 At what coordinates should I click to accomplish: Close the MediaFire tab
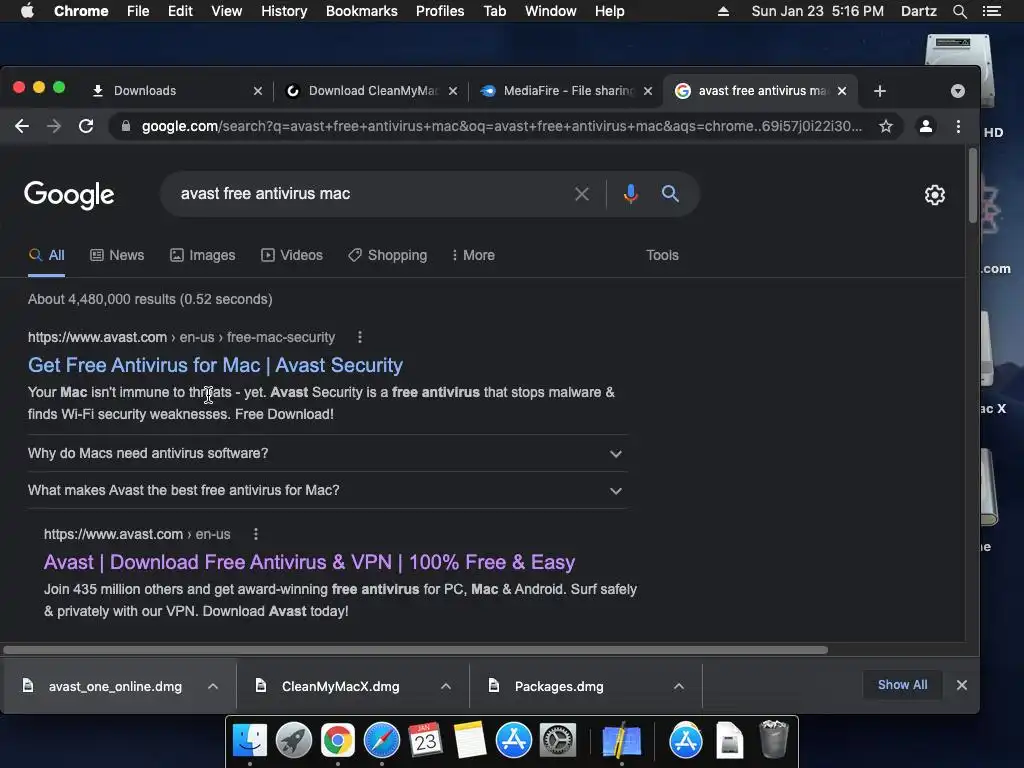pyautogui.click(x=648, y=91)
